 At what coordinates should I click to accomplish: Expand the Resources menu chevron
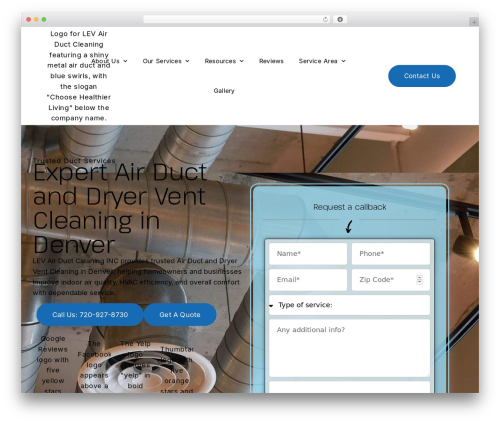click(242, 61)
